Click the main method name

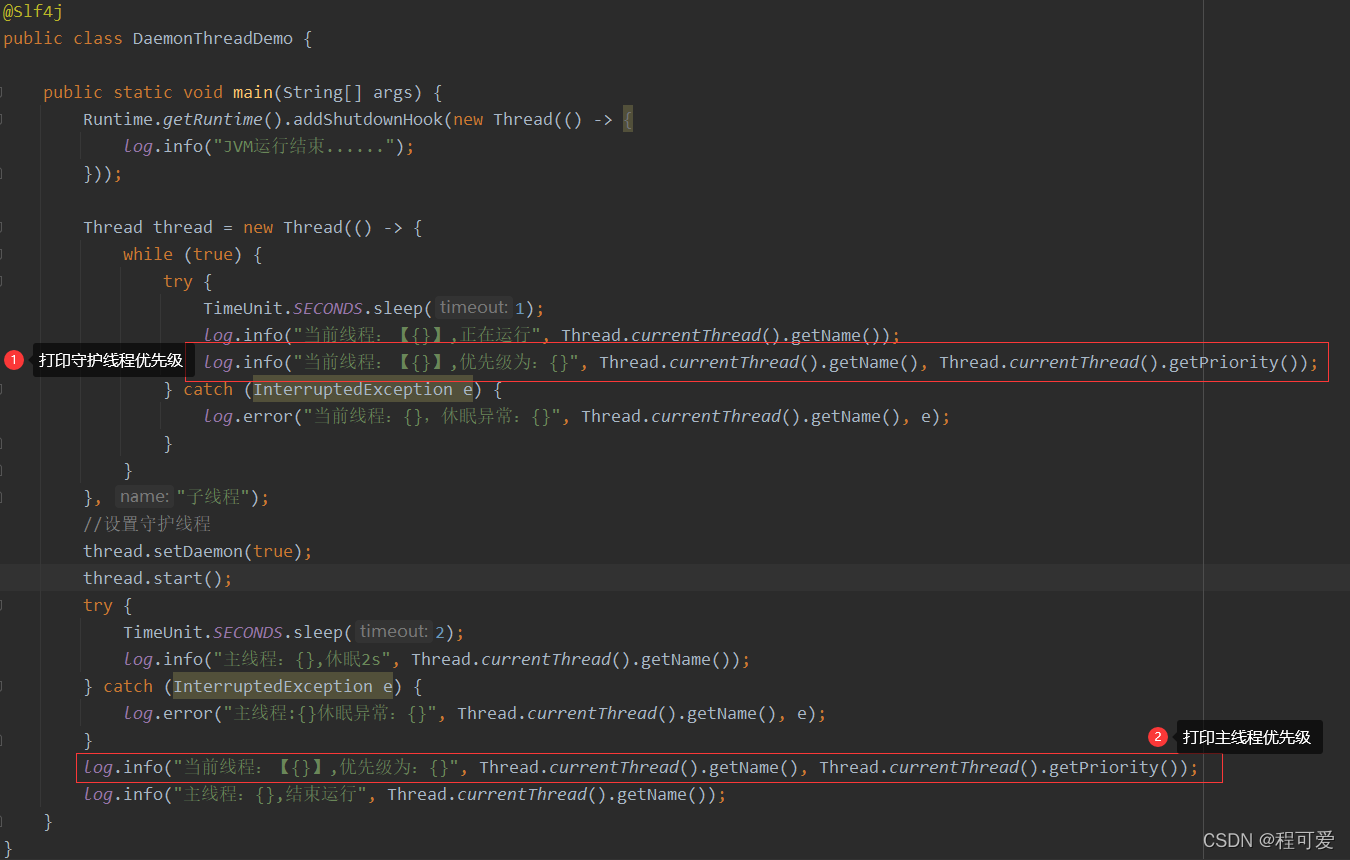tap(253, 92)
